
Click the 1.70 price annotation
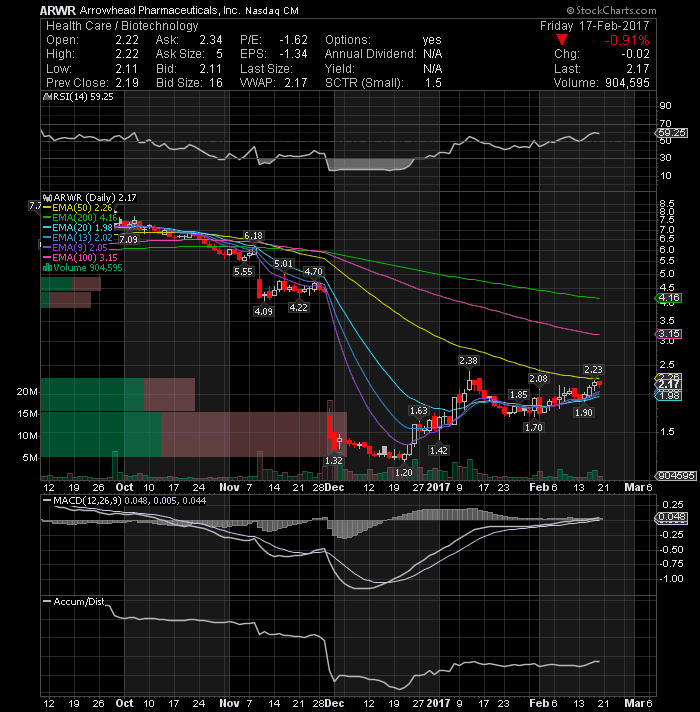pyautogui.click(x=533, y=427)
